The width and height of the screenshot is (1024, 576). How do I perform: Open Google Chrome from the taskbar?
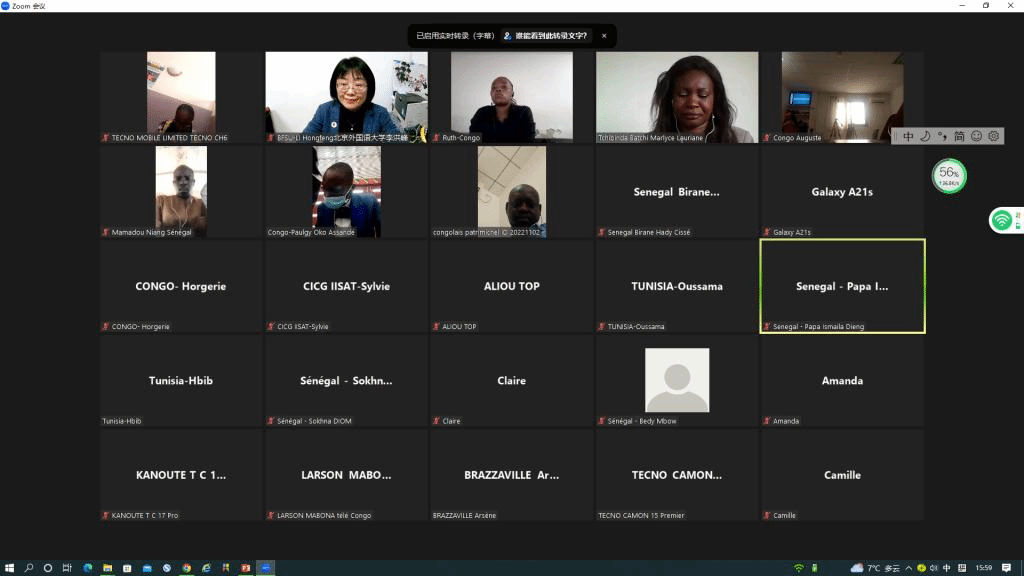coord(186,568)
